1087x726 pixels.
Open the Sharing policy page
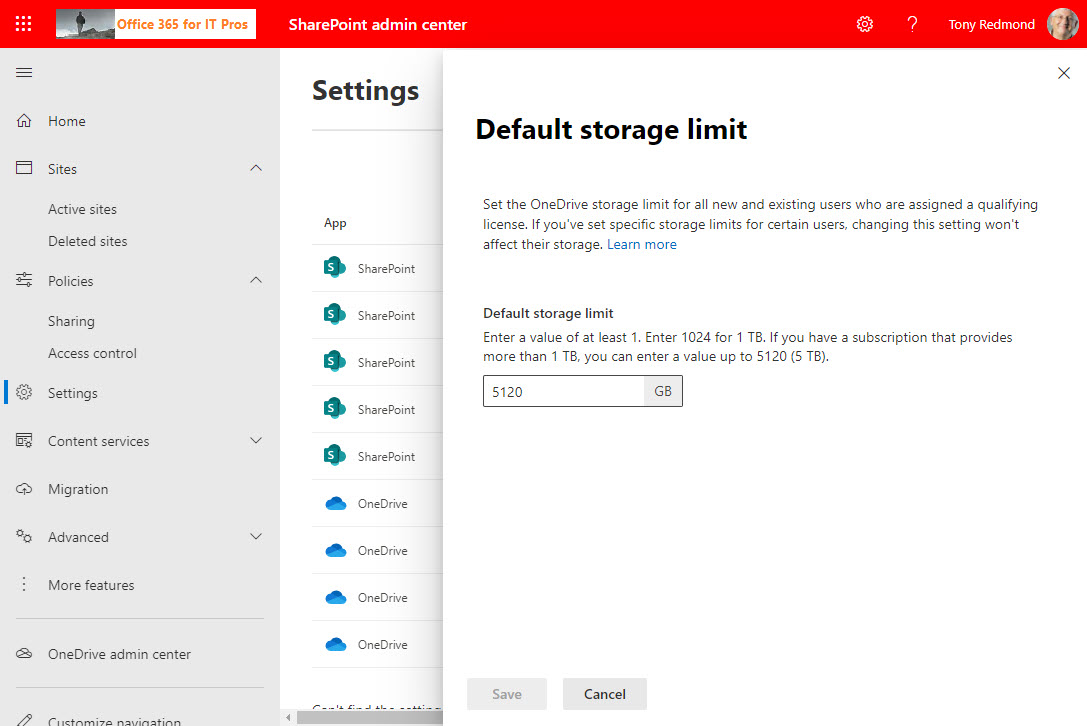click(71, 322)
